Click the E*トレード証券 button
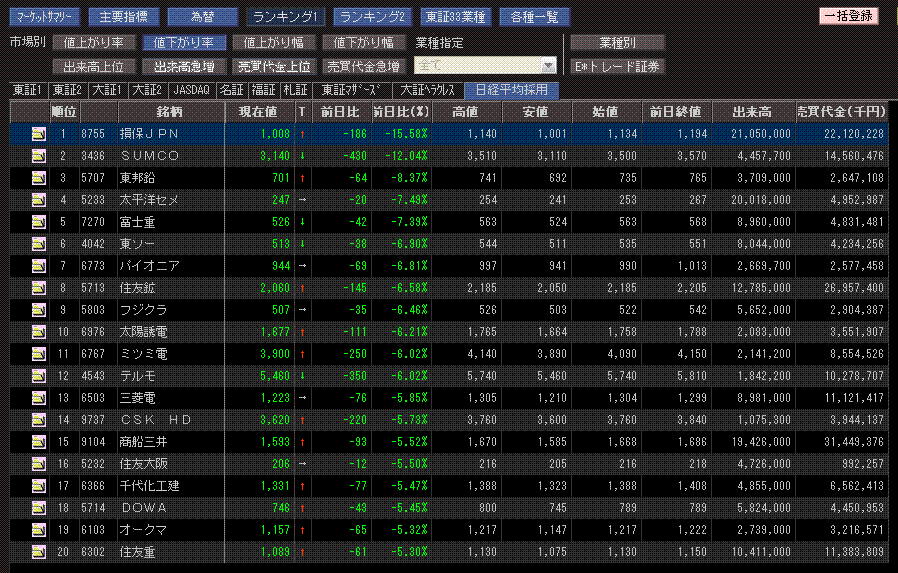 coord(617,67)
